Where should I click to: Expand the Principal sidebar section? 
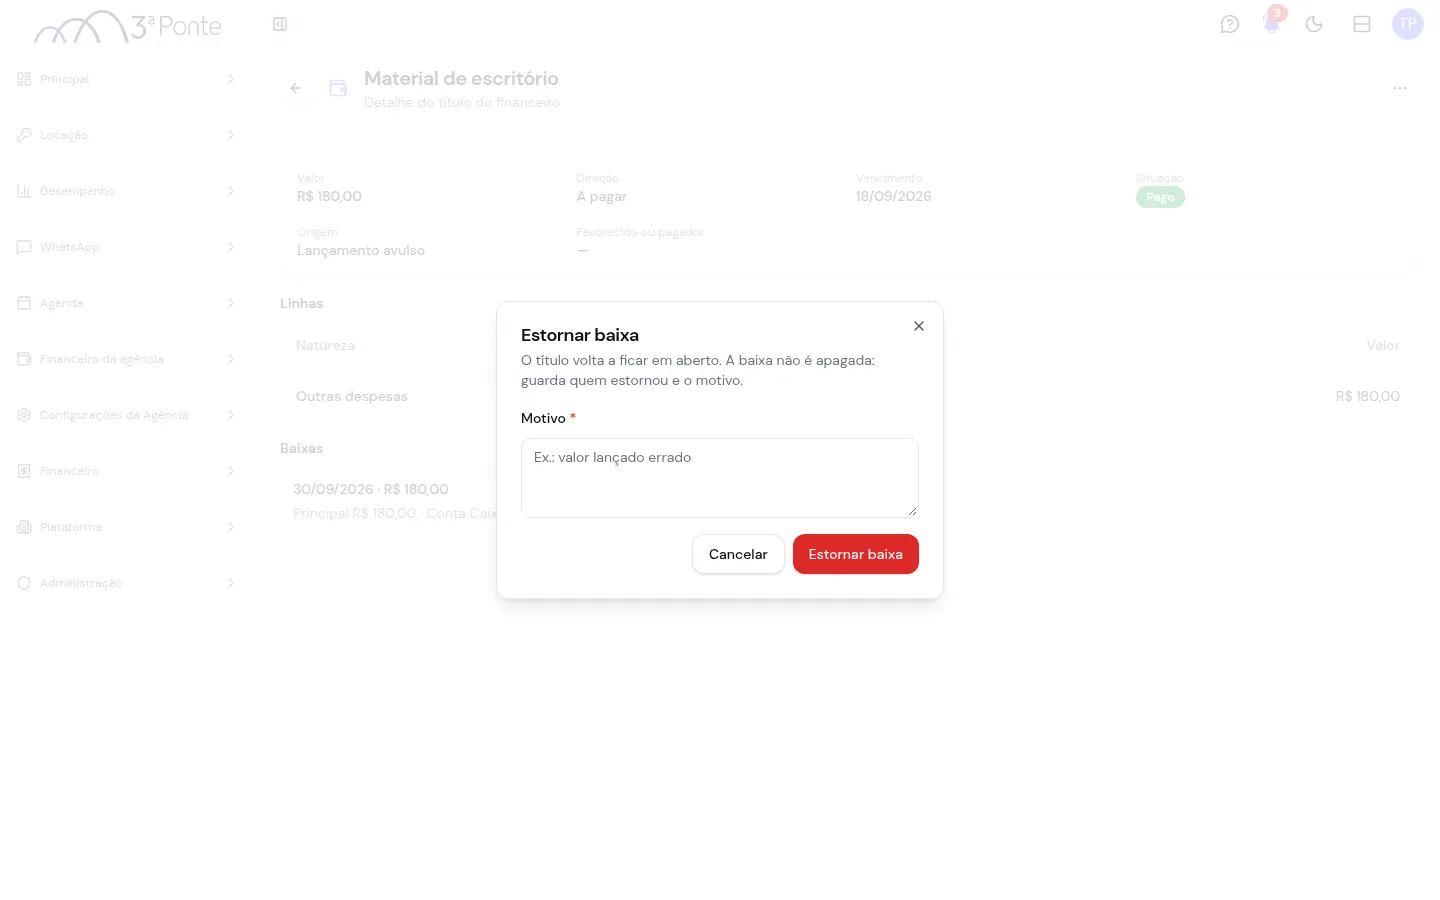126,79
